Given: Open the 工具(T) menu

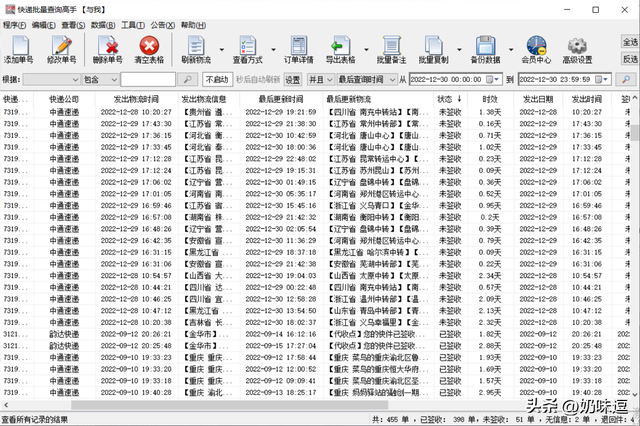Looking at the screenshot, I should 133,25.
